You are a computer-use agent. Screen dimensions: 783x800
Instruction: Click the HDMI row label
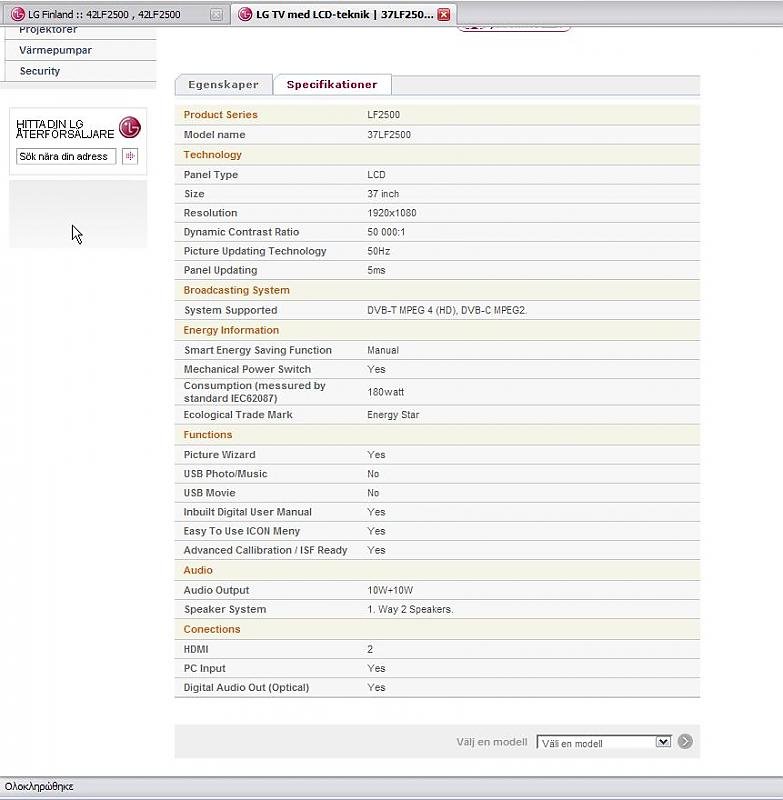pos(196,649)
